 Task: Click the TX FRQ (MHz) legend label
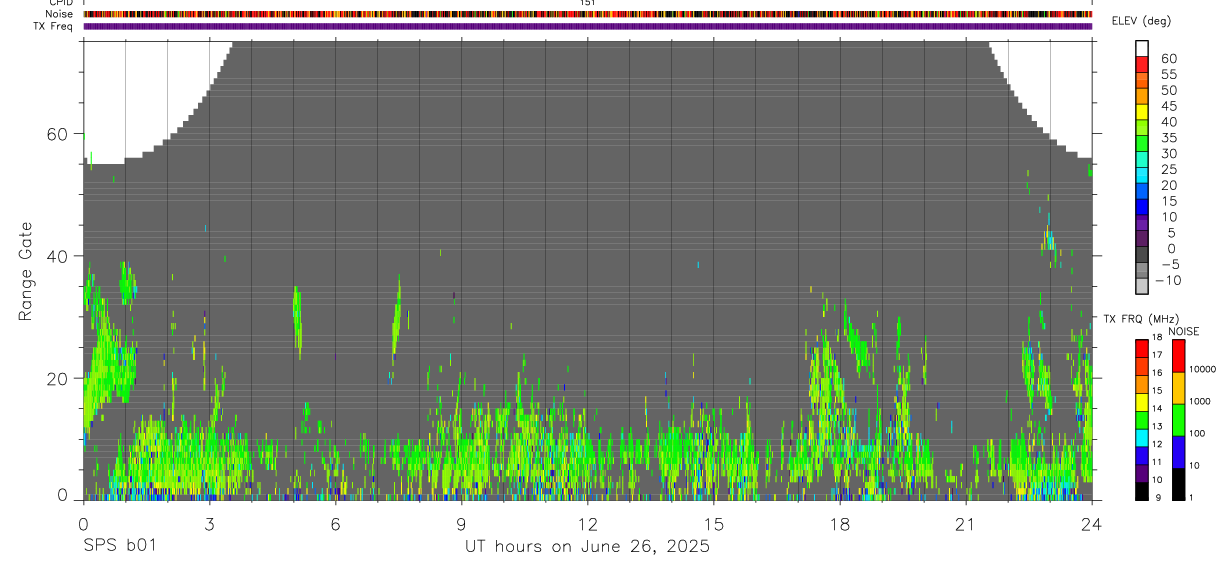[x=1137, y=318]
